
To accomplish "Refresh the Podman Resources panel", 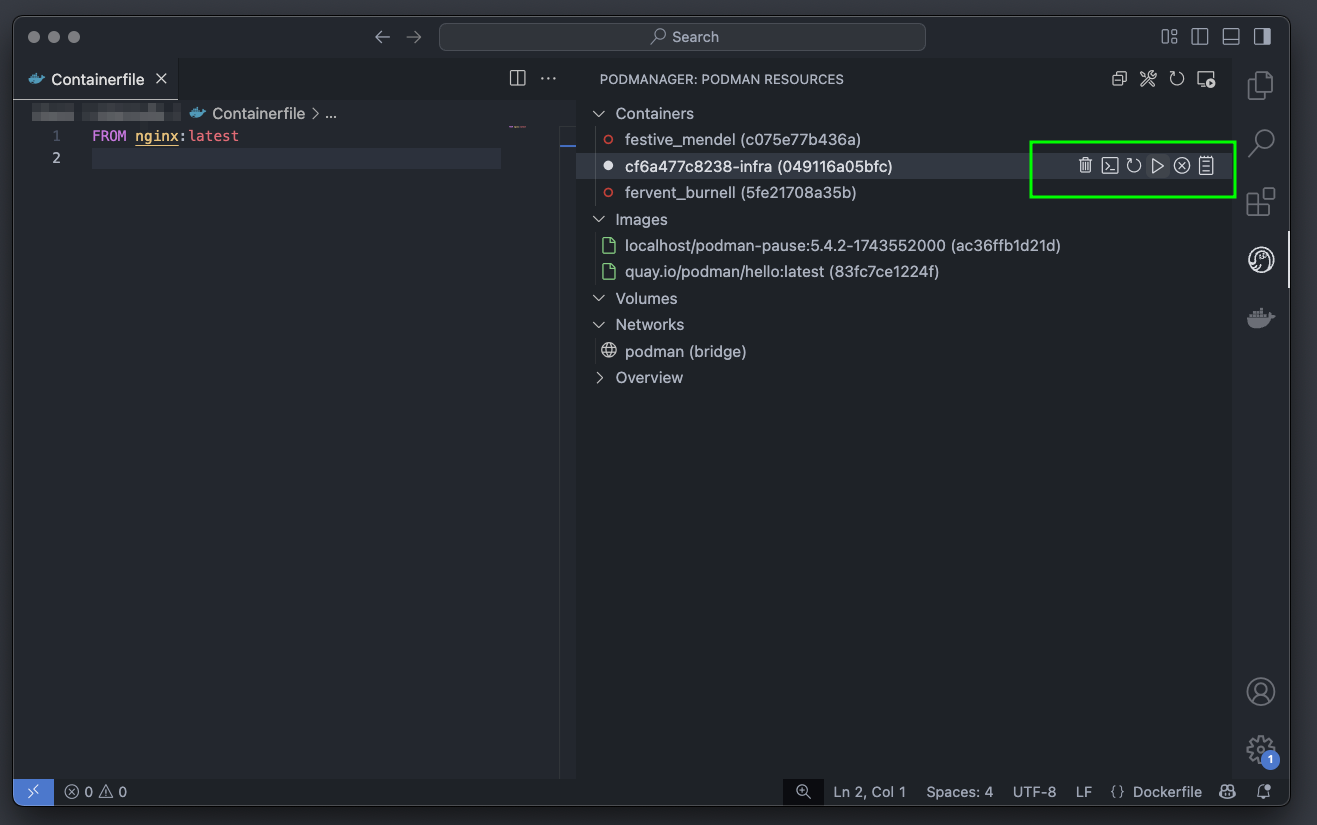I will pos(1177,79).
